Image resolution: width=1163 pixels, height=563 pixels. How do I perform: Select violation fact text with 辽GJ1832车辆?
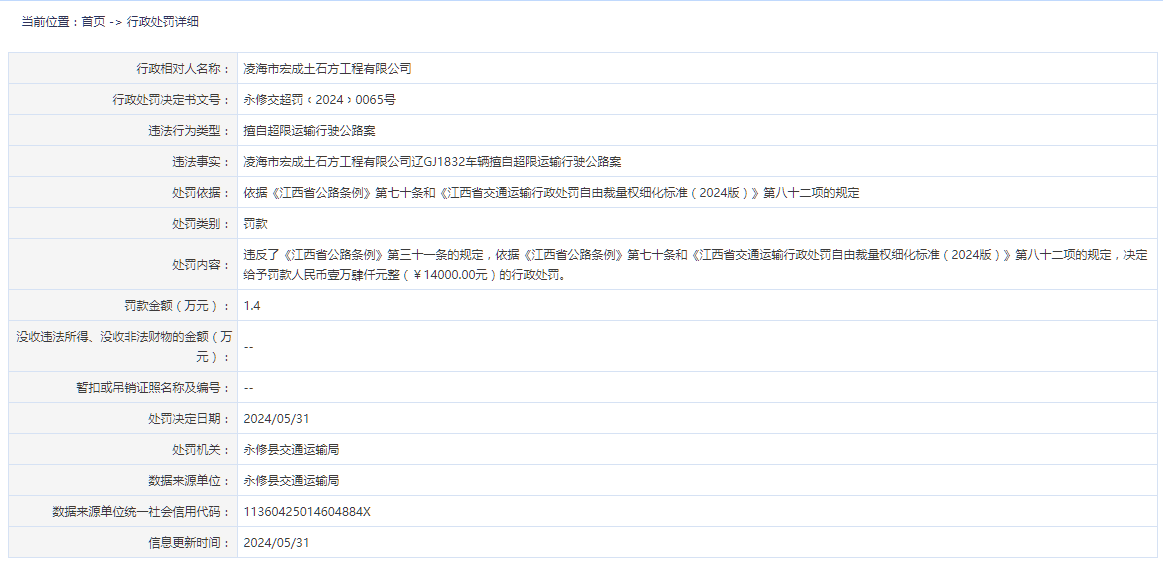pos(432,162)
